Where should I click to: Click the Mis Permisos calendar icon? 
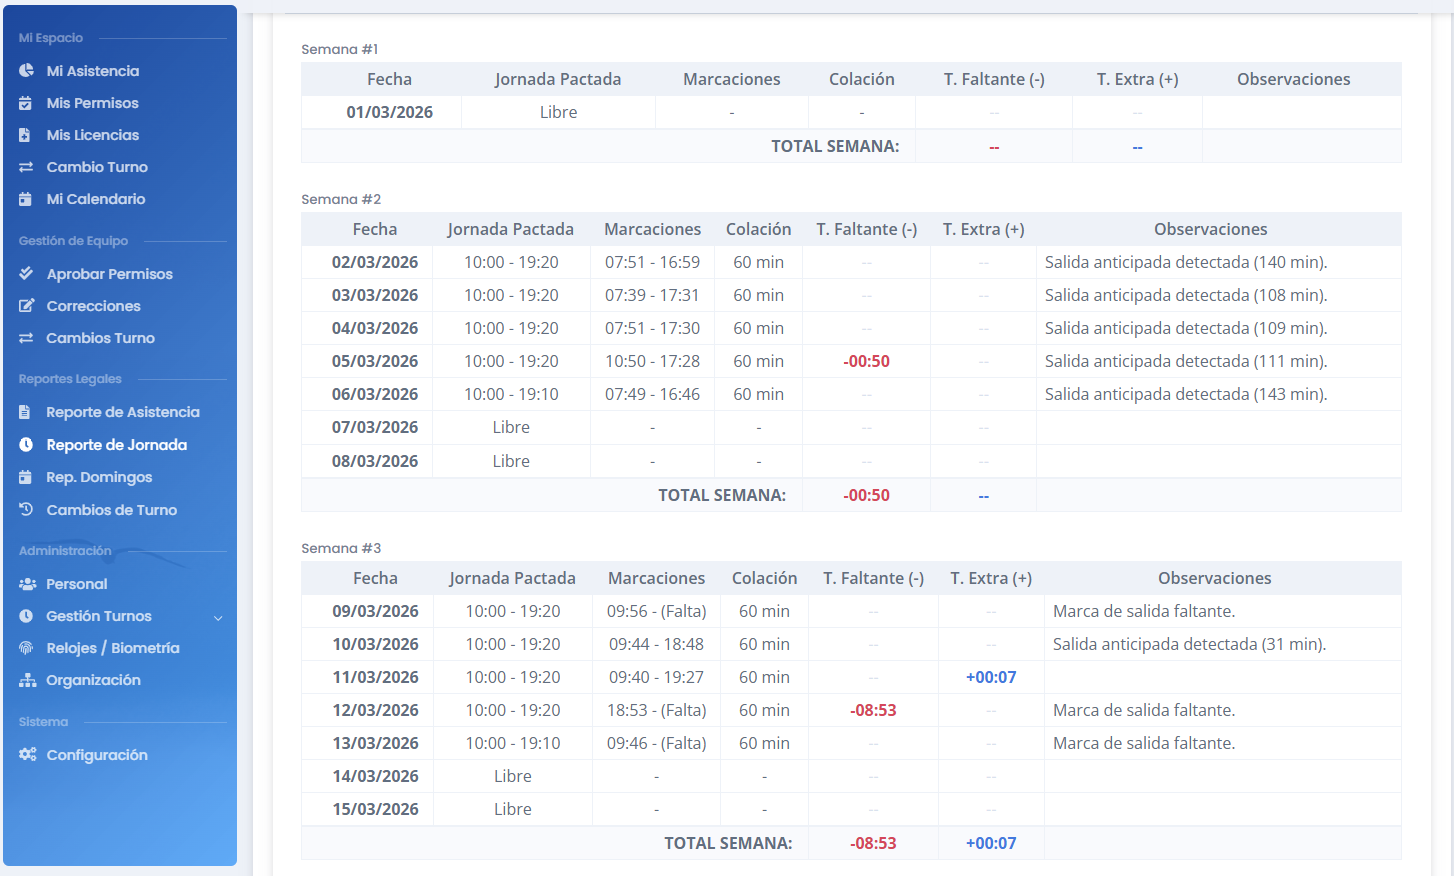tap(26, 103)
